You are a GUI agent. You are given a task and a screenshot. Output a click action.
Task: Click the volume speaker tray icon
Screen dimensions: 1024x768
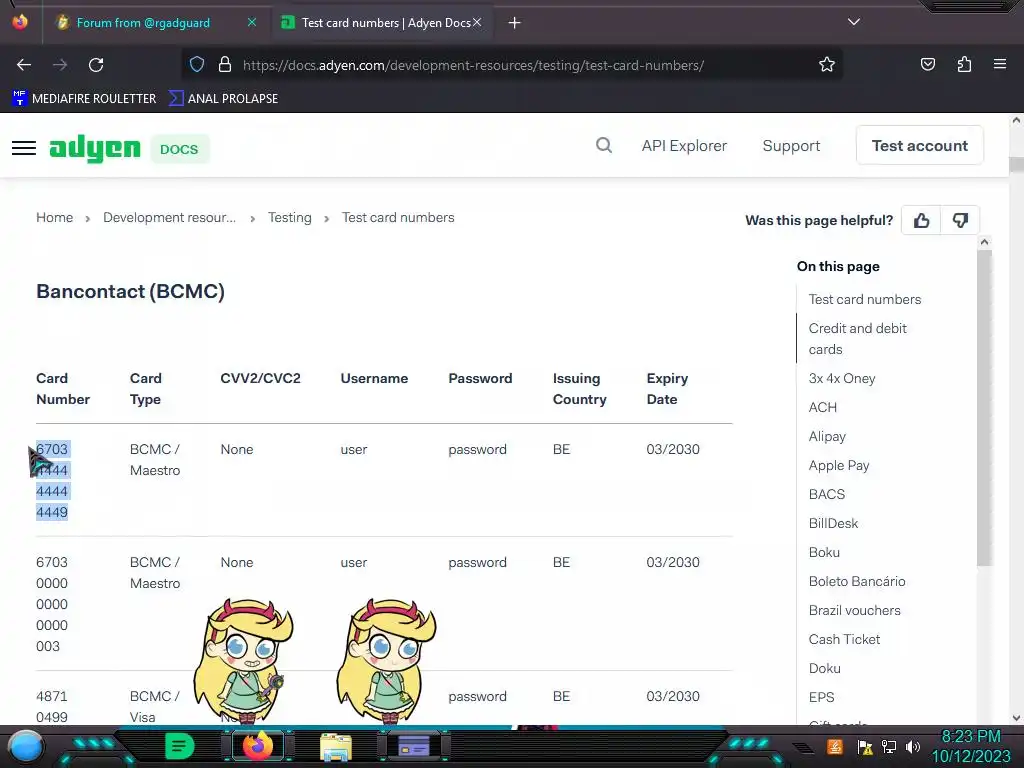point(913,746)
